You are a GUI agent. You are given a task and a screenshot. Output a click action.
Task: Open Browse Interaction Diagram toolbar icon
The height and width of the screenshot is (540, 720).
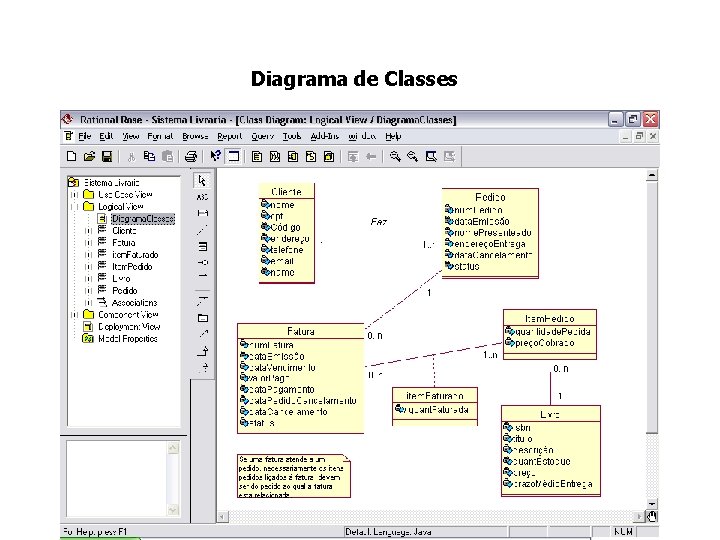[275, 157]
